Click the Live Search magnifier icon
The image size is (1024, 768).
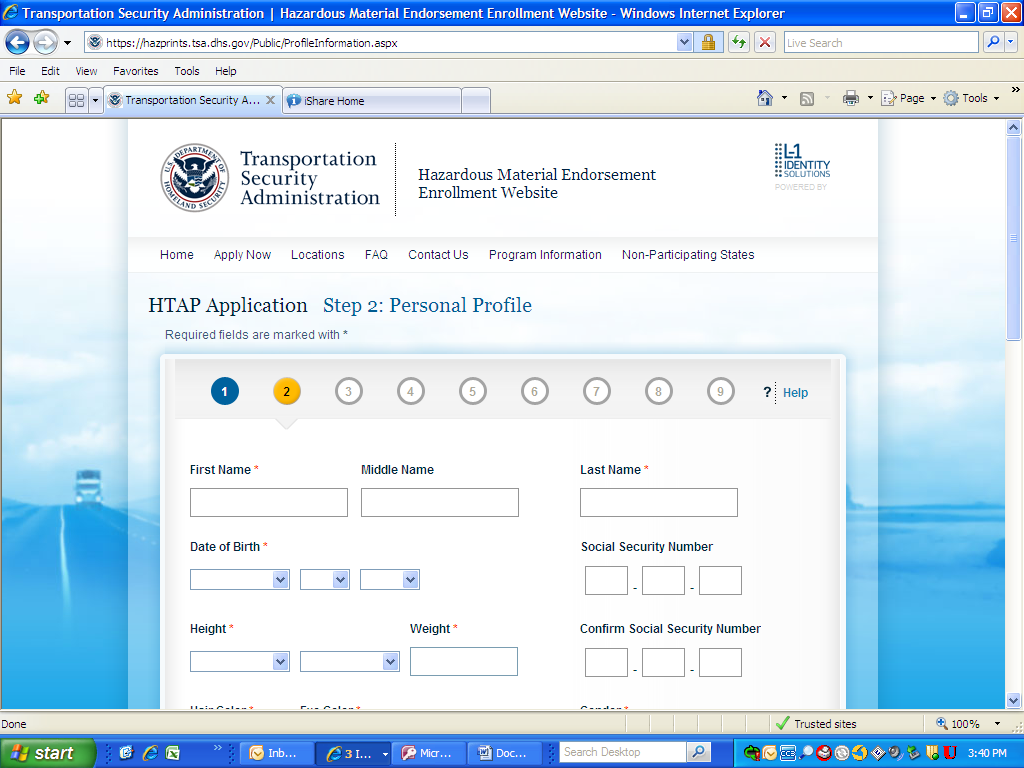click(x=993, y=42)
